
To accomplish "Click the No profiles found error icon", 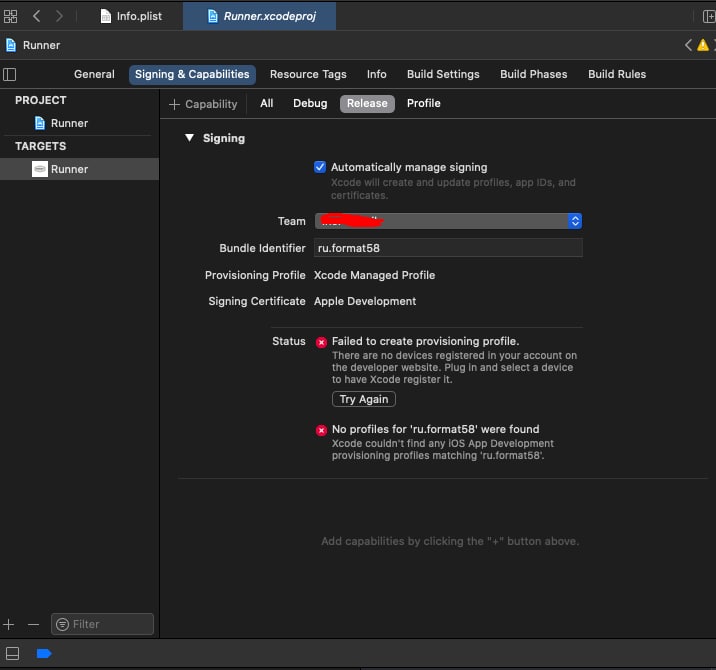I will 321,430.
